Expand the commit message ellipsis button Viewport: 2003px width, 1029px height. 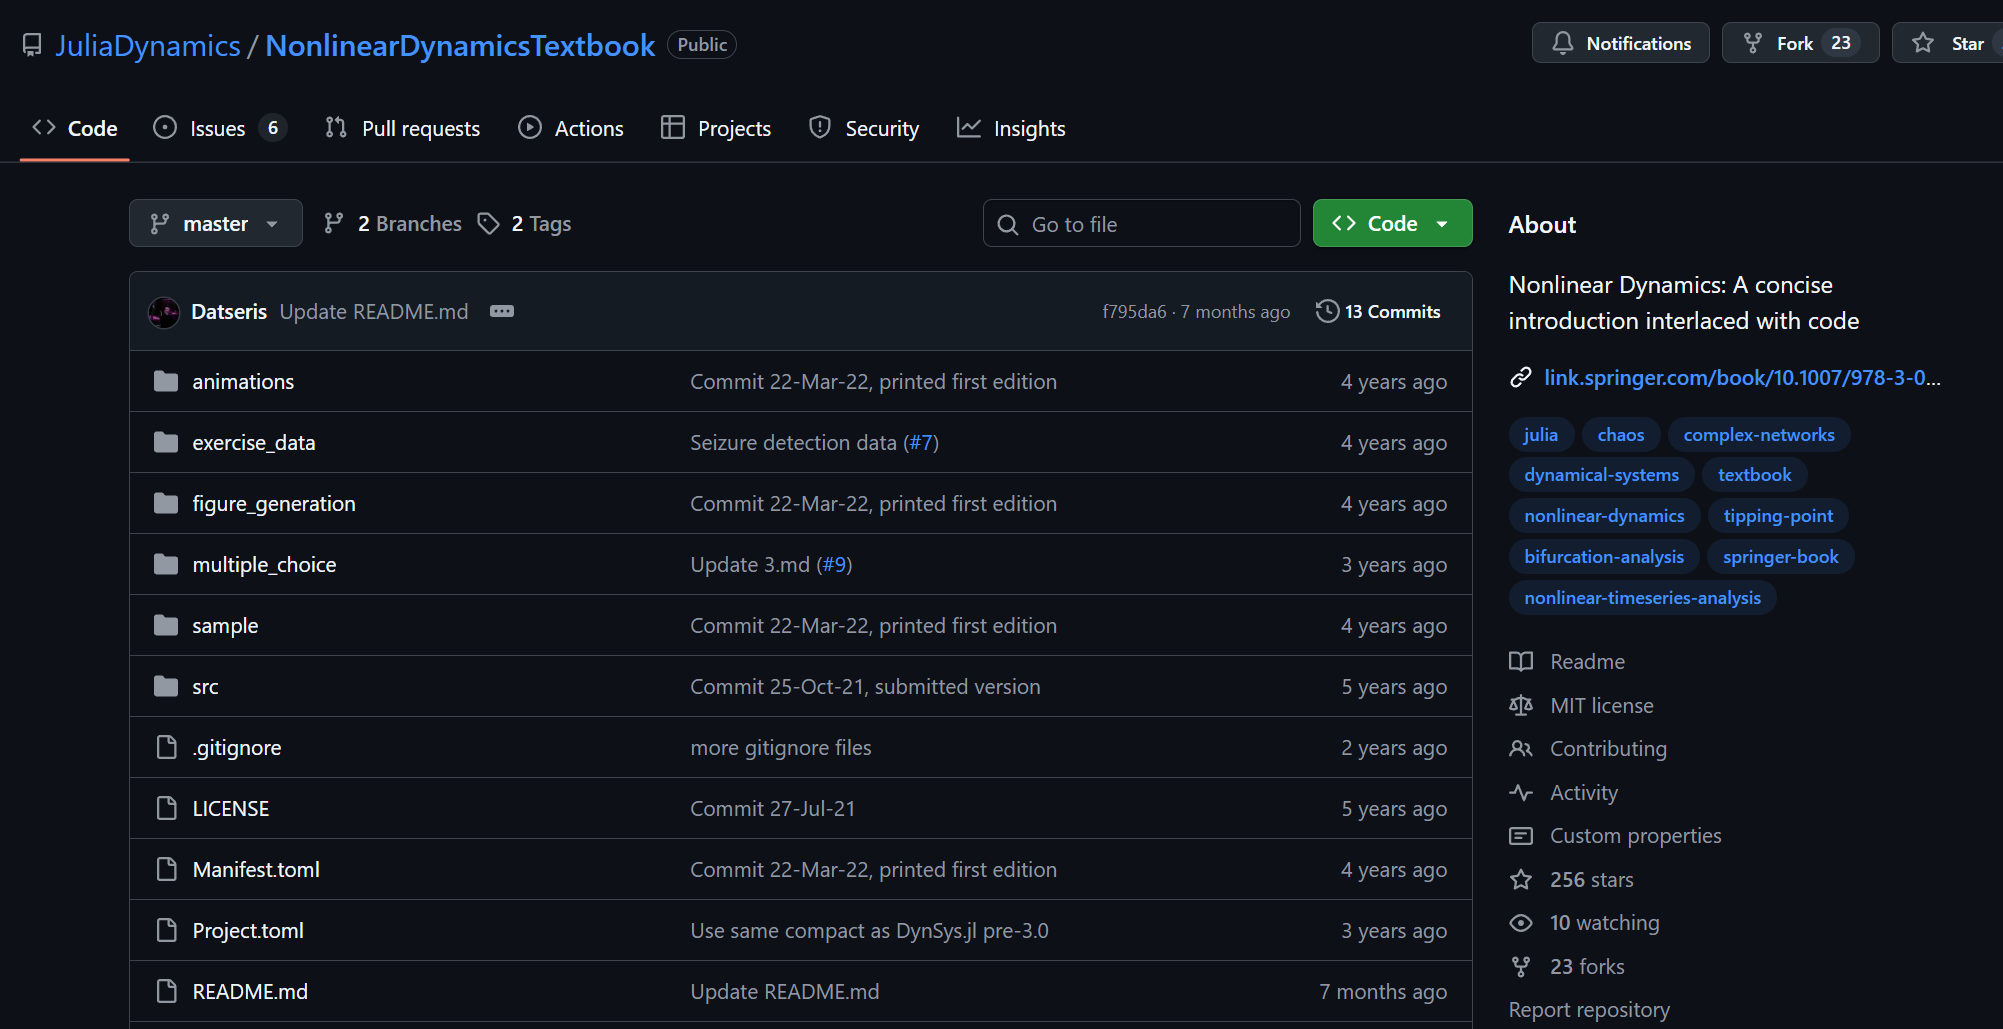502,312
